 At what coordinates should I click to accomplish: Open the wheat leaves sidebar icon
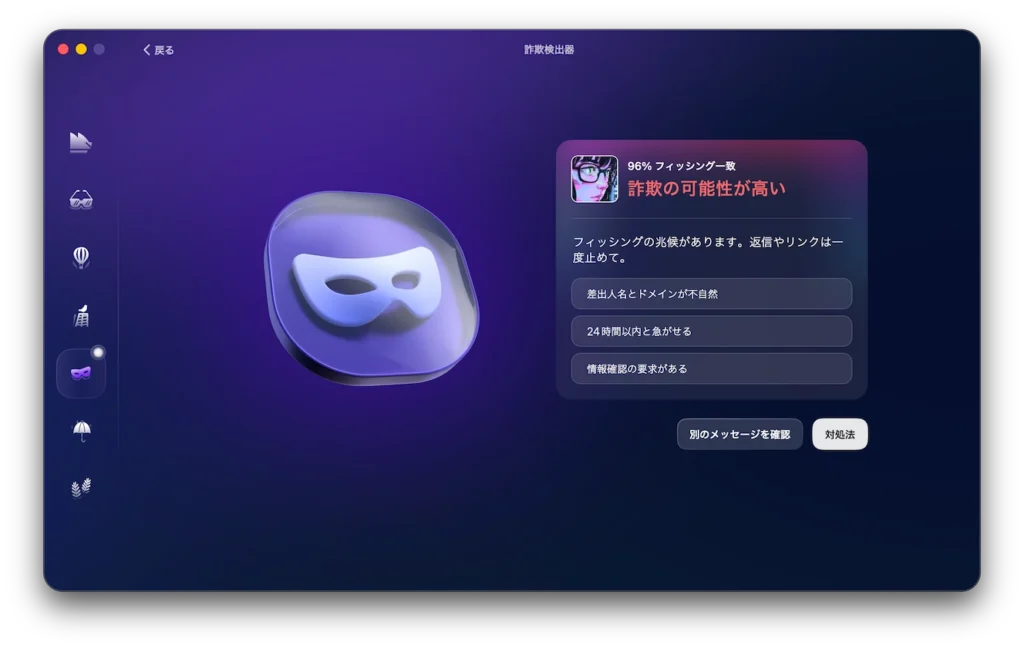(x=81, y=488)
